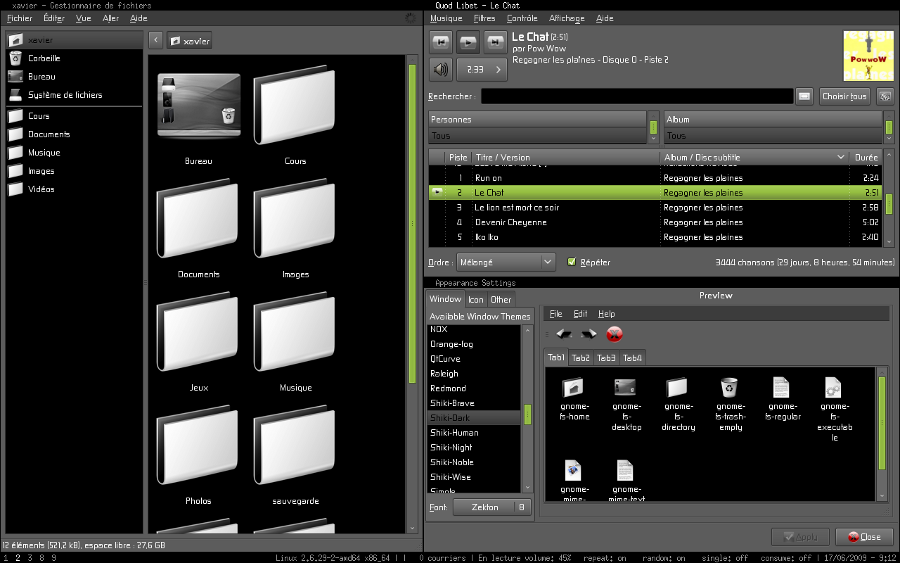Click the Choisir tous button
The image size is (900, 563).
[x=844, y=96]
